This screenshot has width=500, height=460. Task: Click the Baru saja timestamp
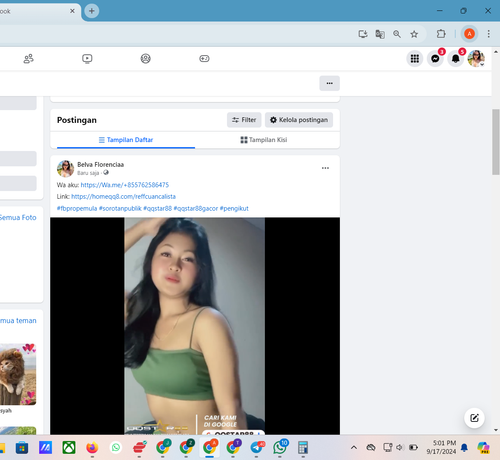point(88,173)
